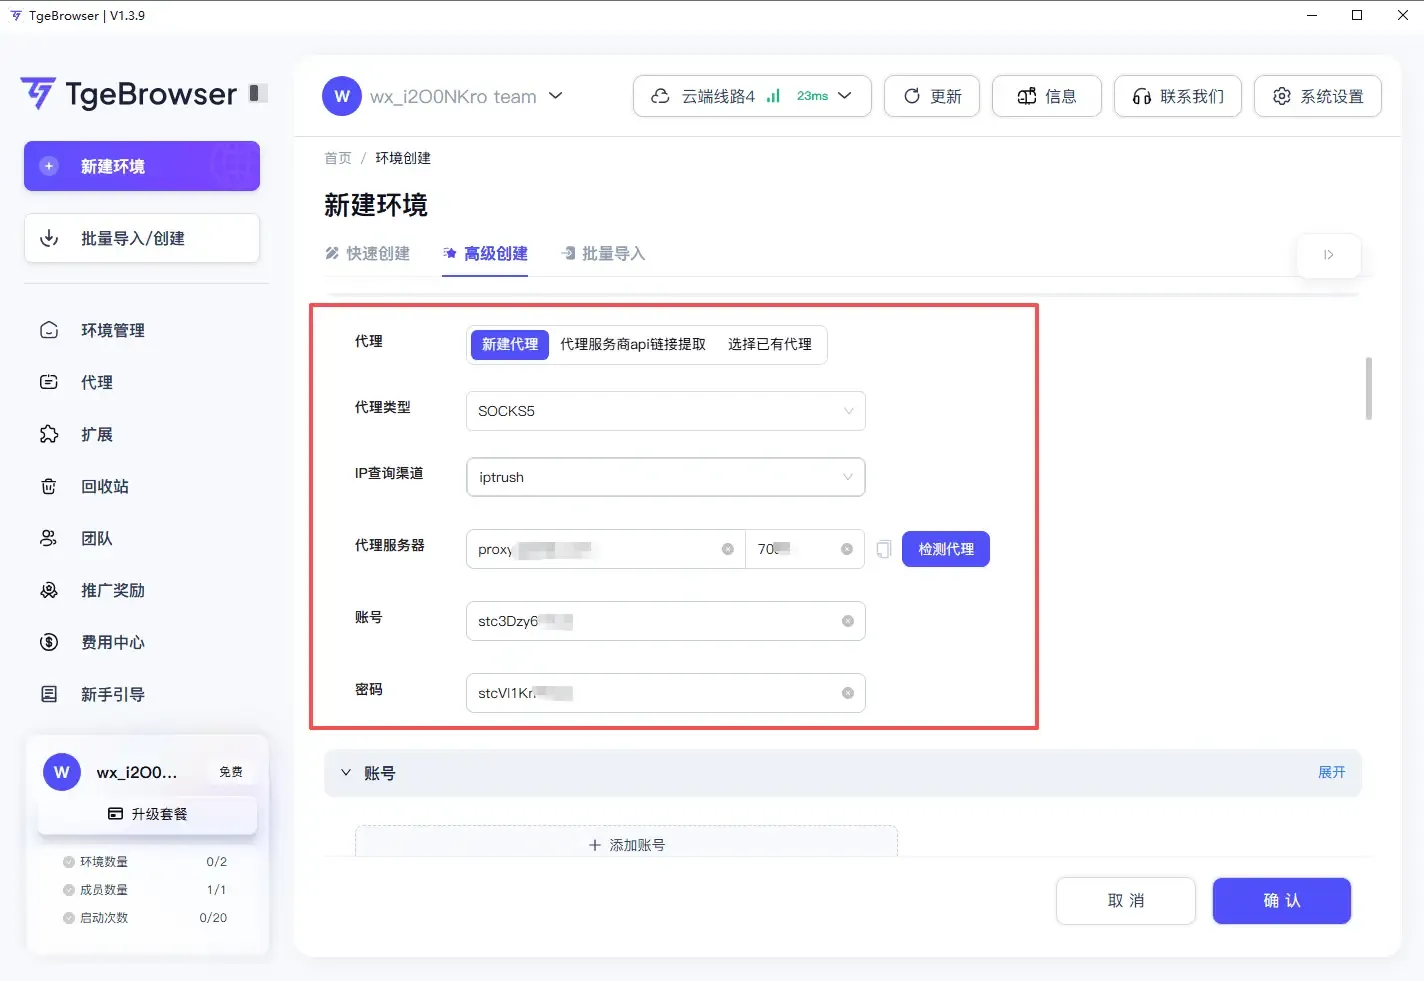Screen dimensions: 1424x981
Task: Clear the 密码 password field
Action: pyautogui.click(x=848, y=693)
